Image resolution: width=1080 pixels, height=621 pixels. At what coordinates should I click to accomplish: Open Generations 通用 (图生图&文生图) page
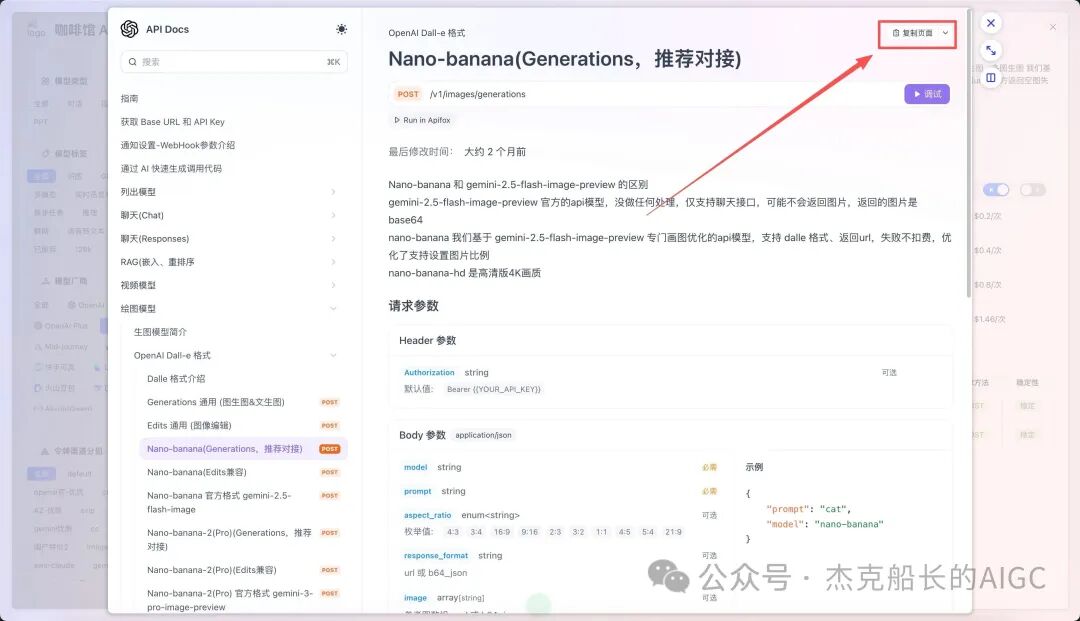[x=216, y=402]
